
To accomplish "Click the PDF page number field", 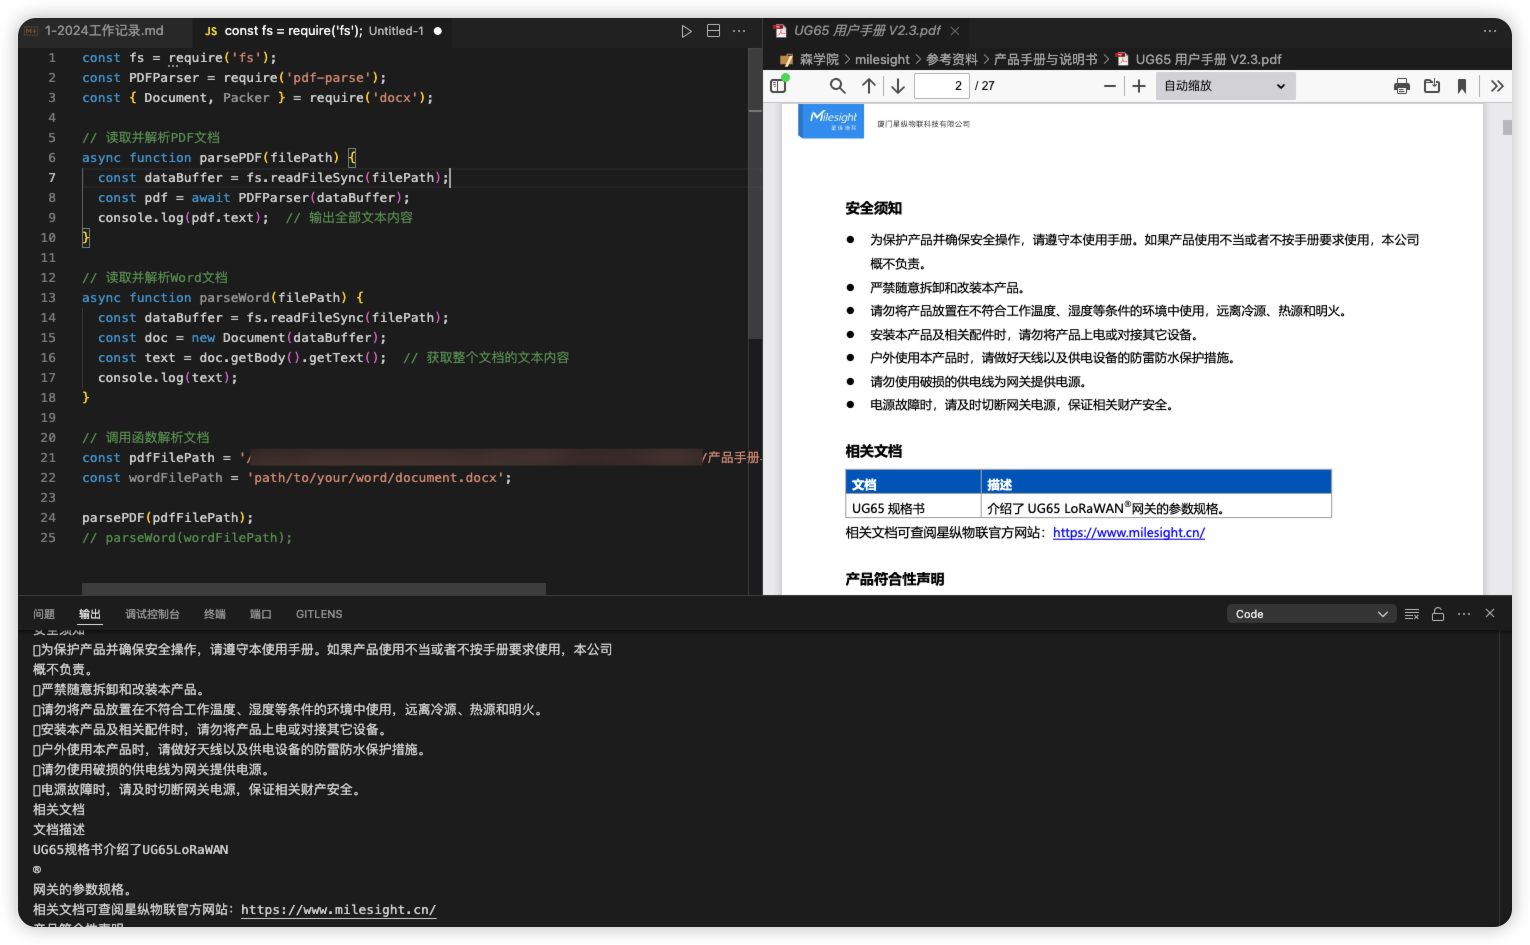I will 942,86.
